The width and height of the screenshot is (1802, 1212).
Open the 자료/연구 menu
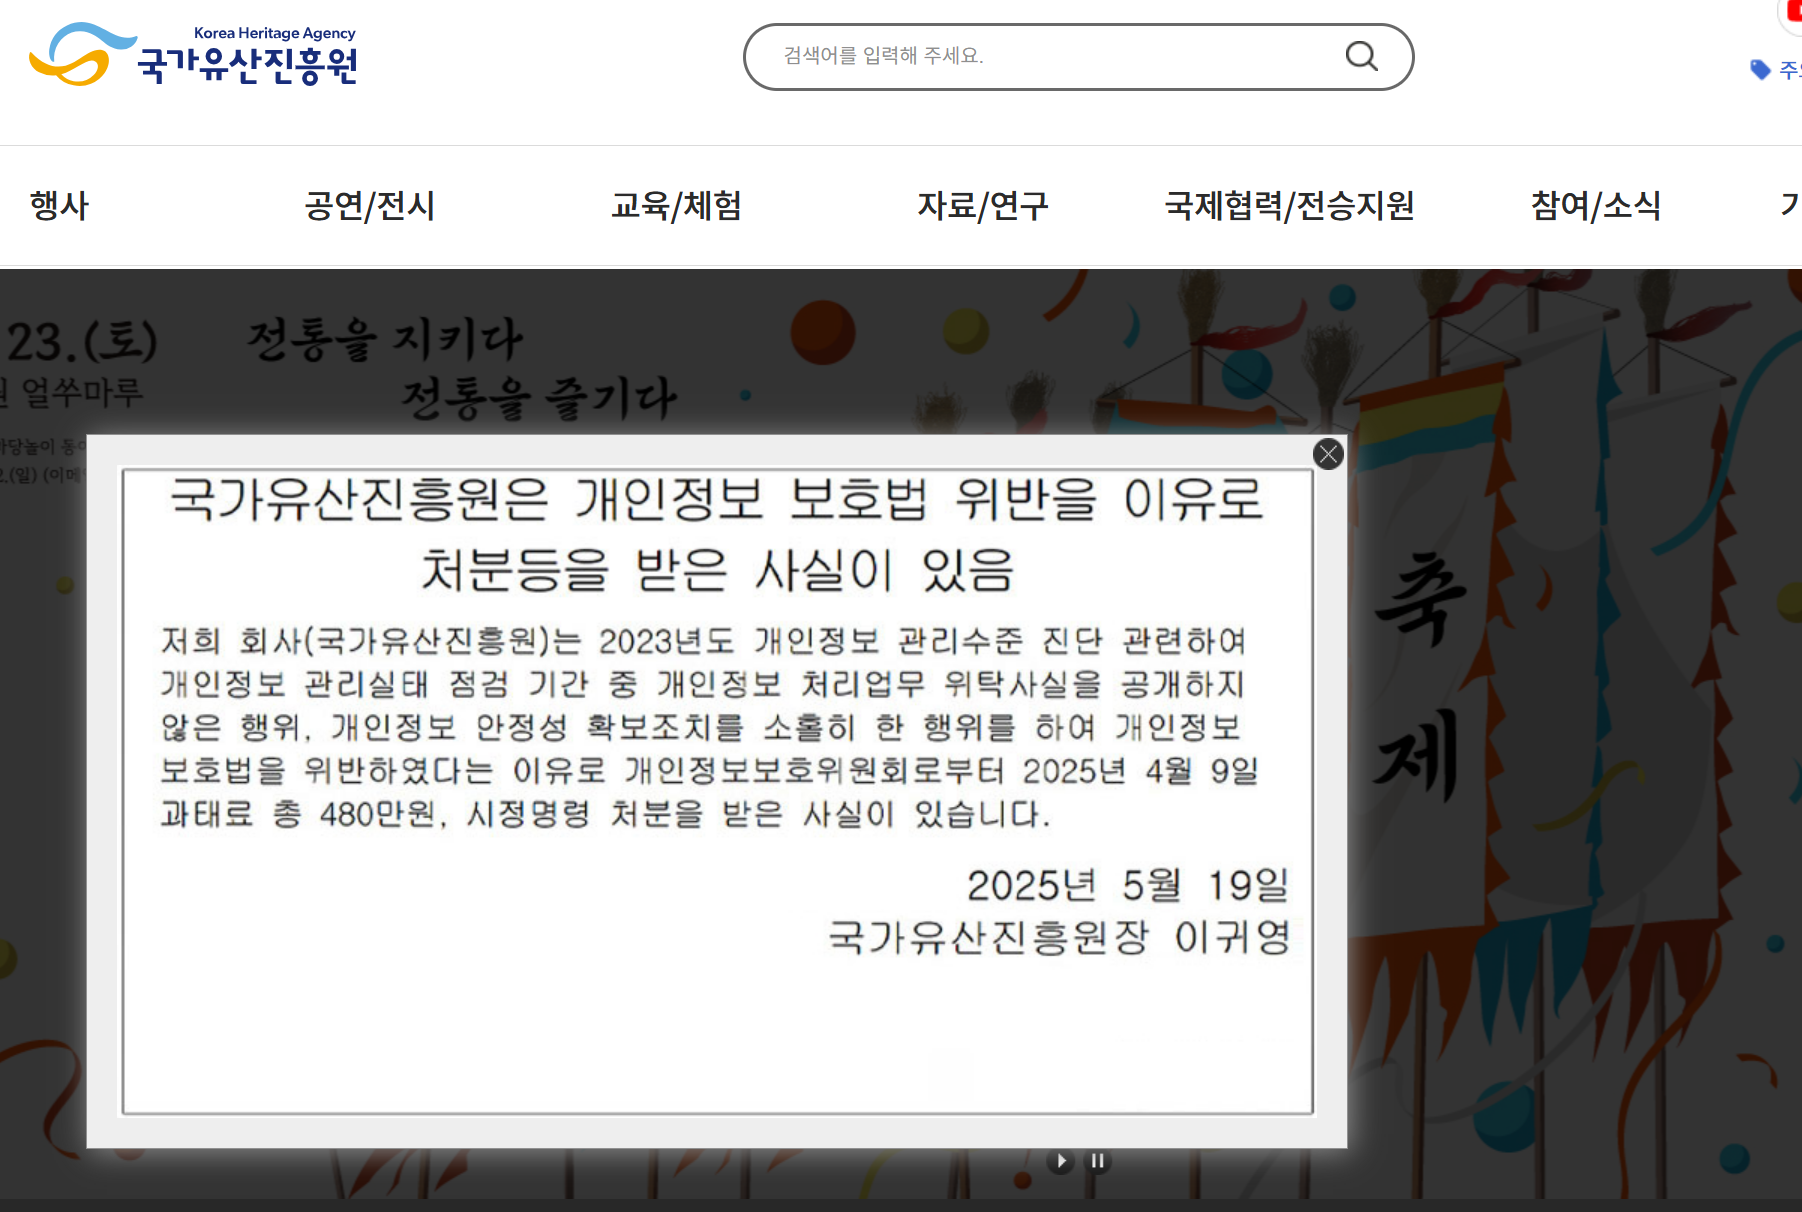coord(983,206)
